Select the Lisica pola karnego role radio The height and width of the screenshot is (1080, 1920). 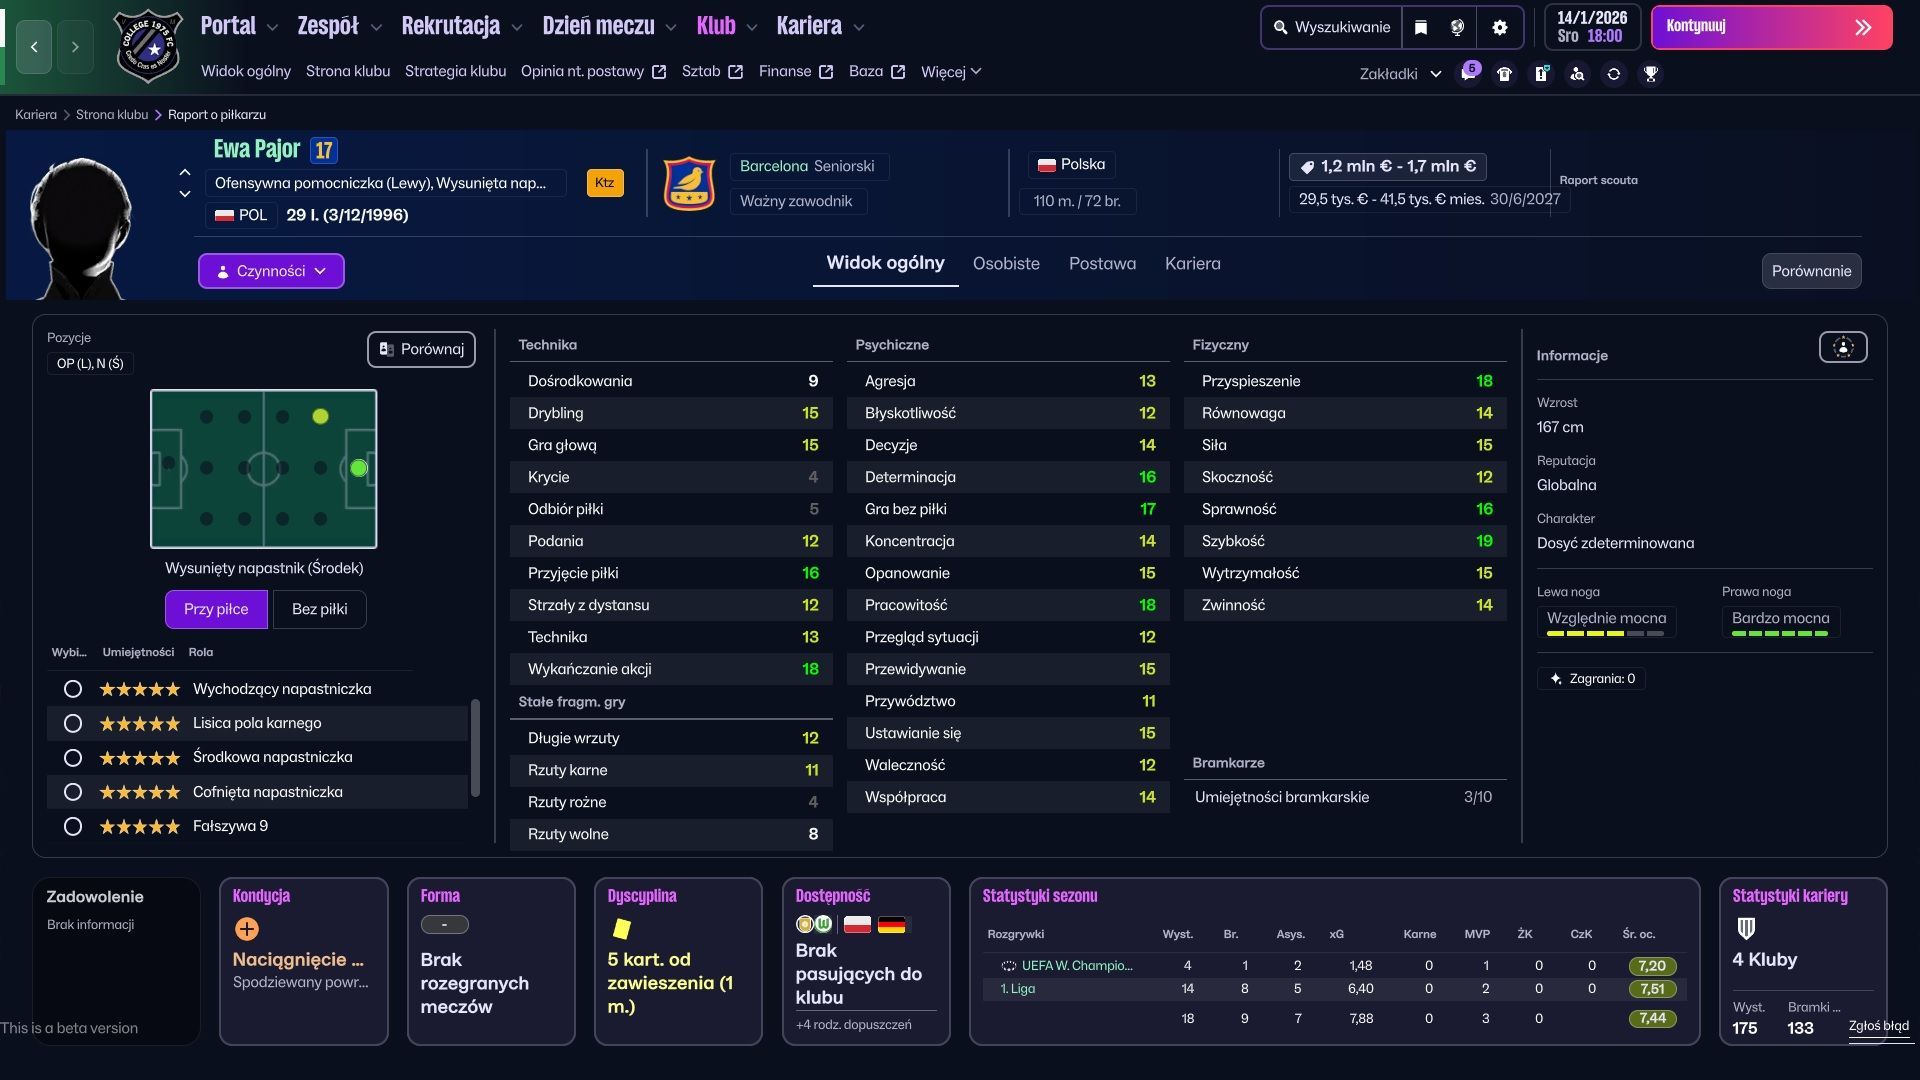pyautogui.click(x=72, y=723)
